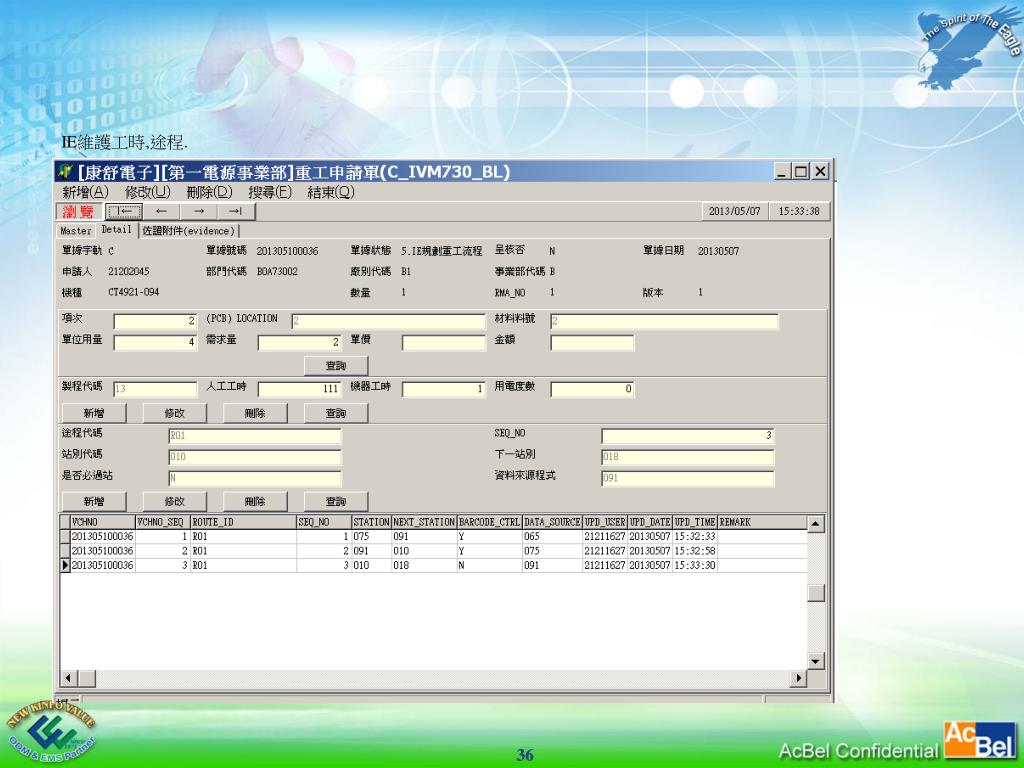Click the (PCB) LOCATION input field

[x=389, y=321]
